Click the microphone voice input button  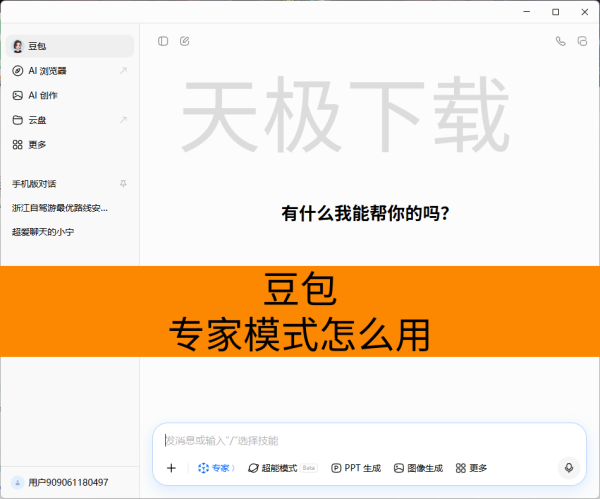click(569, 467)
